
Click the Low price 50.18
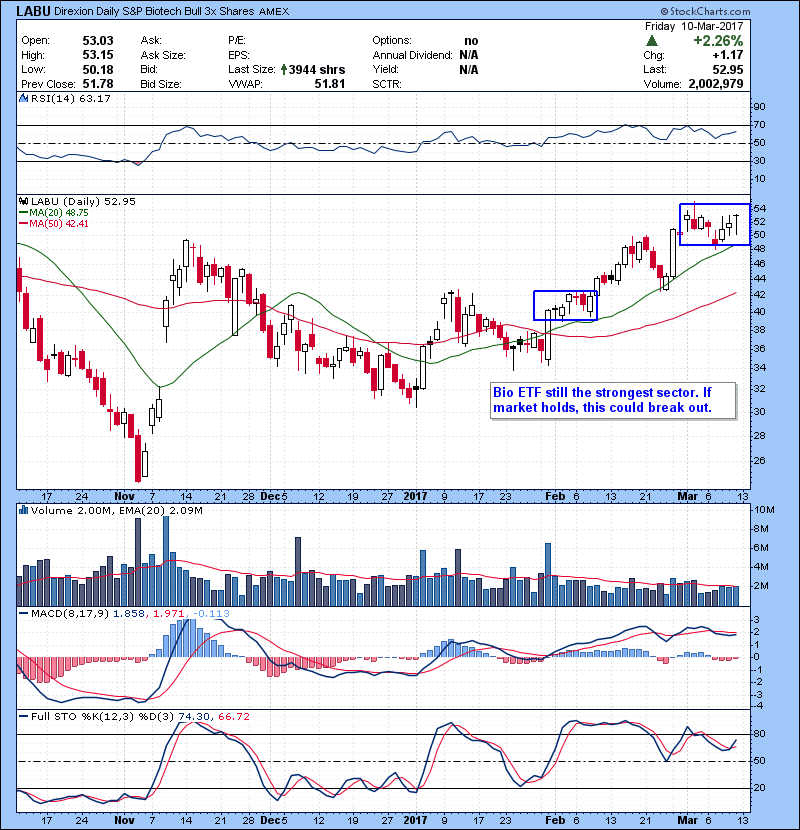click(98, 69)
